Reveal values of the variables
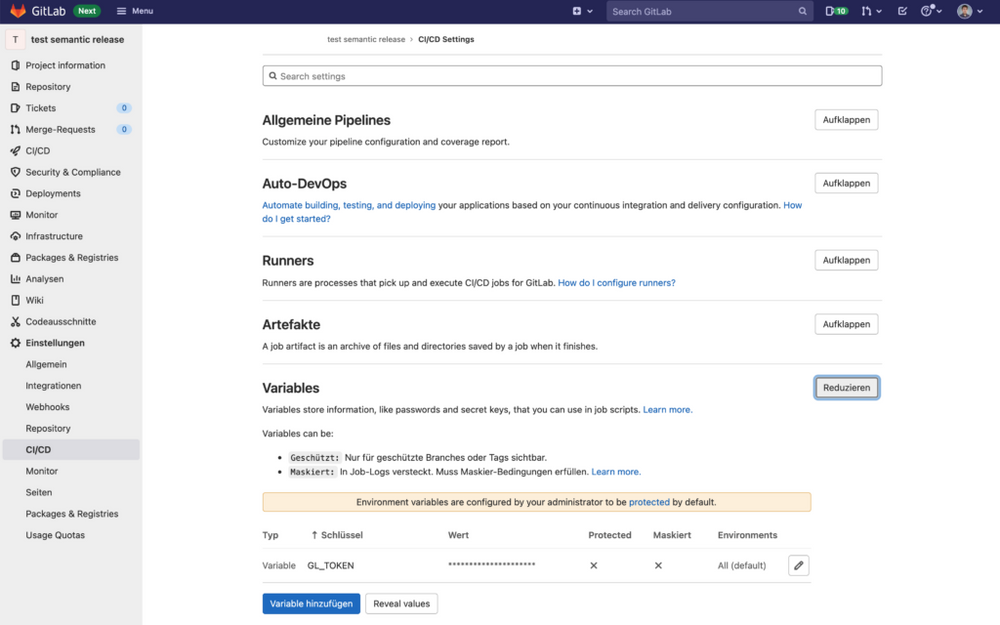Image resolution: width=1000 pixels, height=625 pixels. pyautogui.click(x=401, y=603)
